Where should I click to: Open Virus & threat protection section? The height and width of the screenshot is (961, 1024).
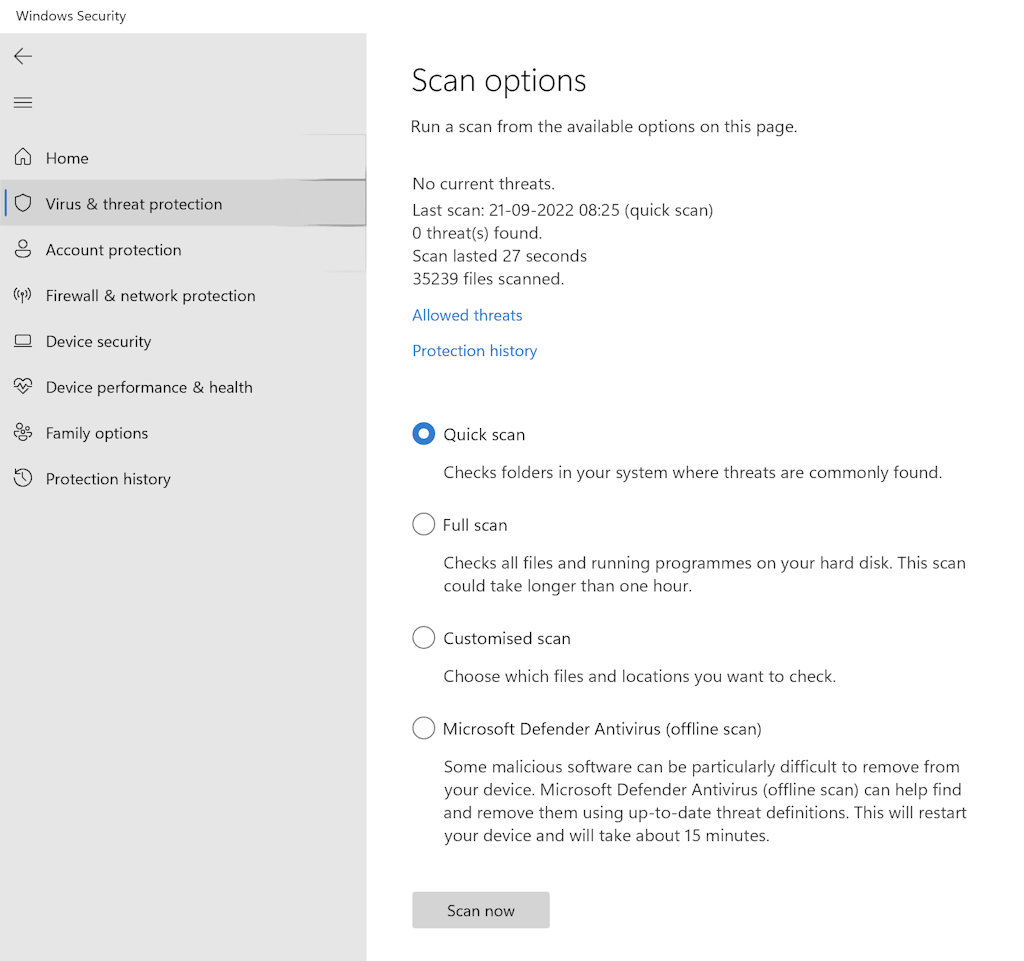[183, 204]
